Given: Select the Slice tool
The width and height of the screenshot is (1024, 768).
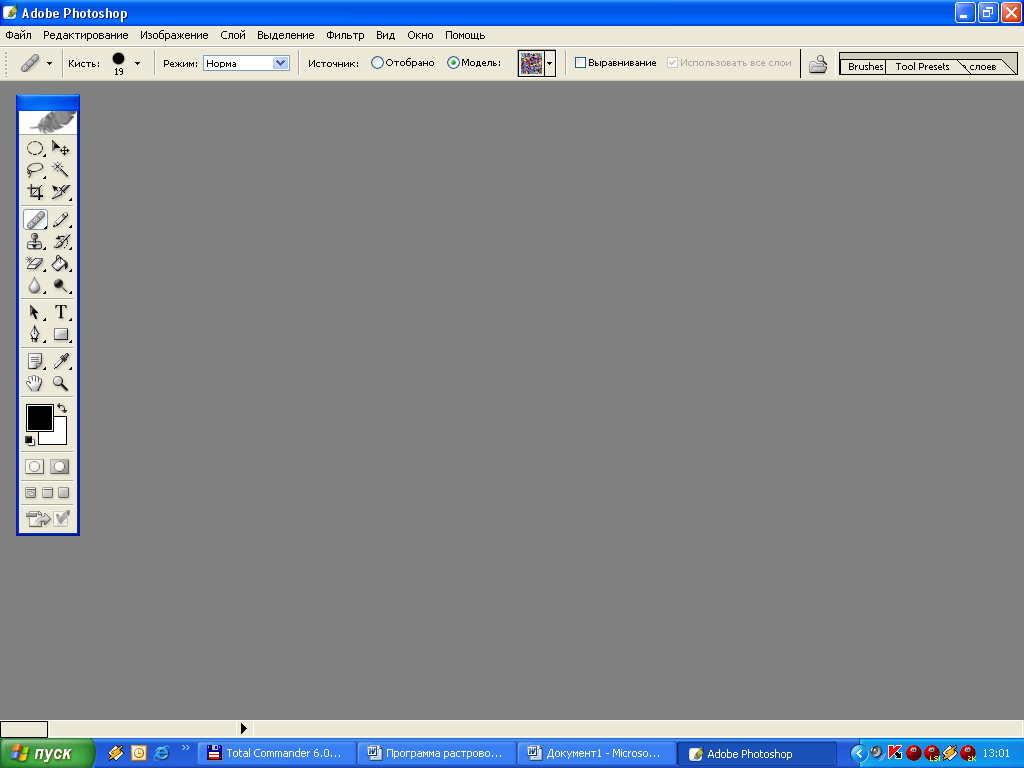Looking at the screenshot, I should click(61, 192).
